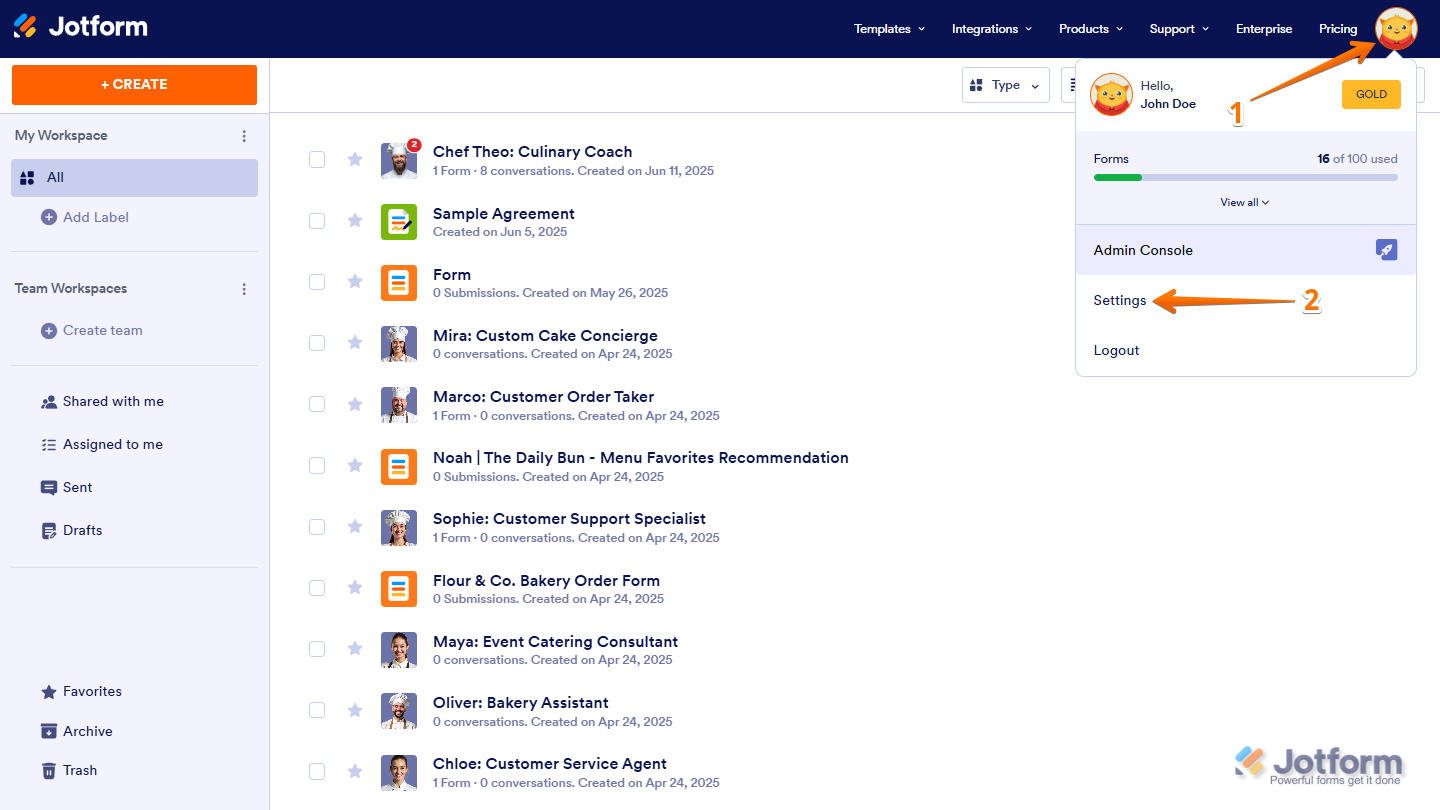Click the Jotform logo in header
1440x810 pixels.
pos(81,27)
